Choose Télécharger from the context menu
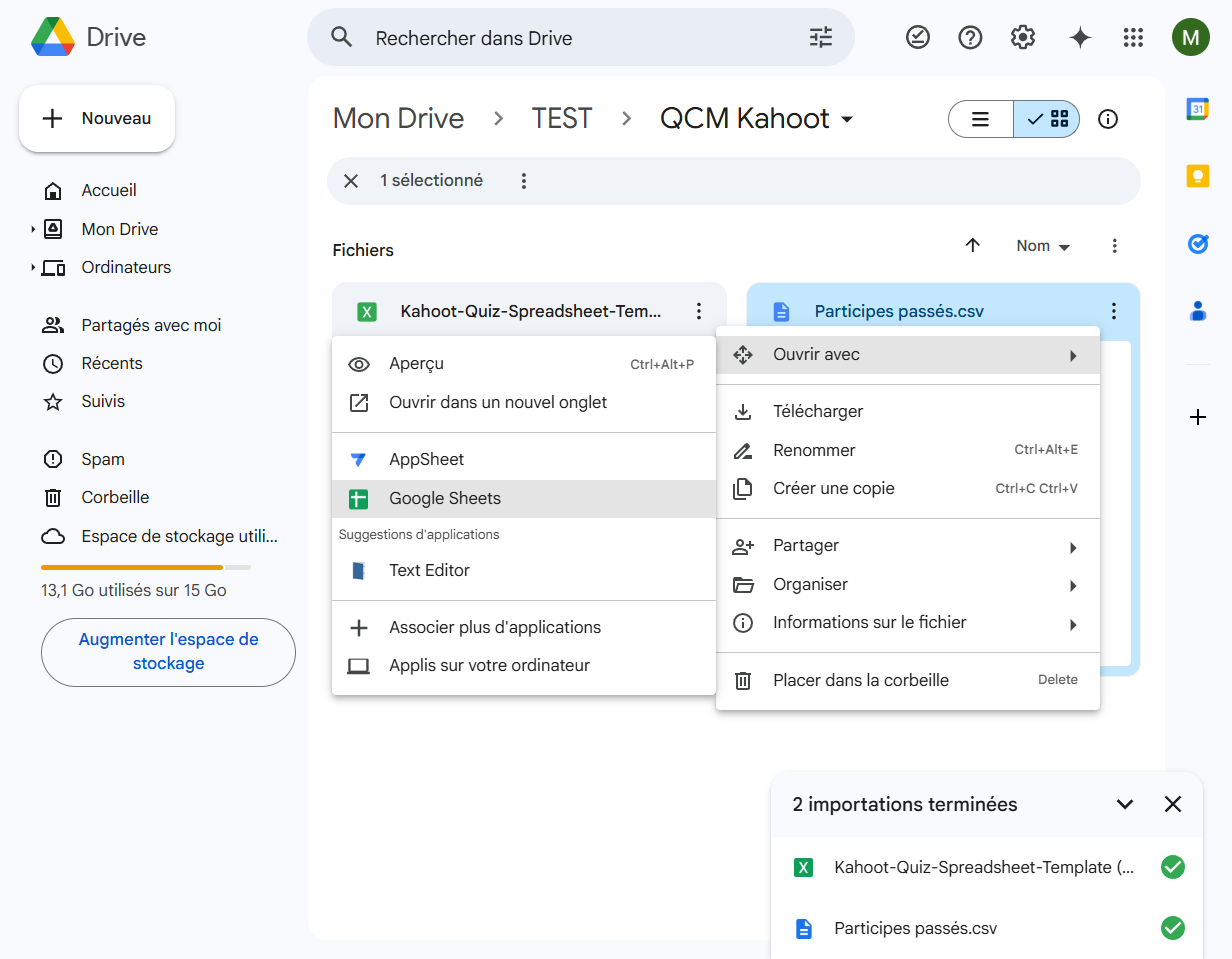Screen dimensions: 1232x959 [x=908, y=412]
